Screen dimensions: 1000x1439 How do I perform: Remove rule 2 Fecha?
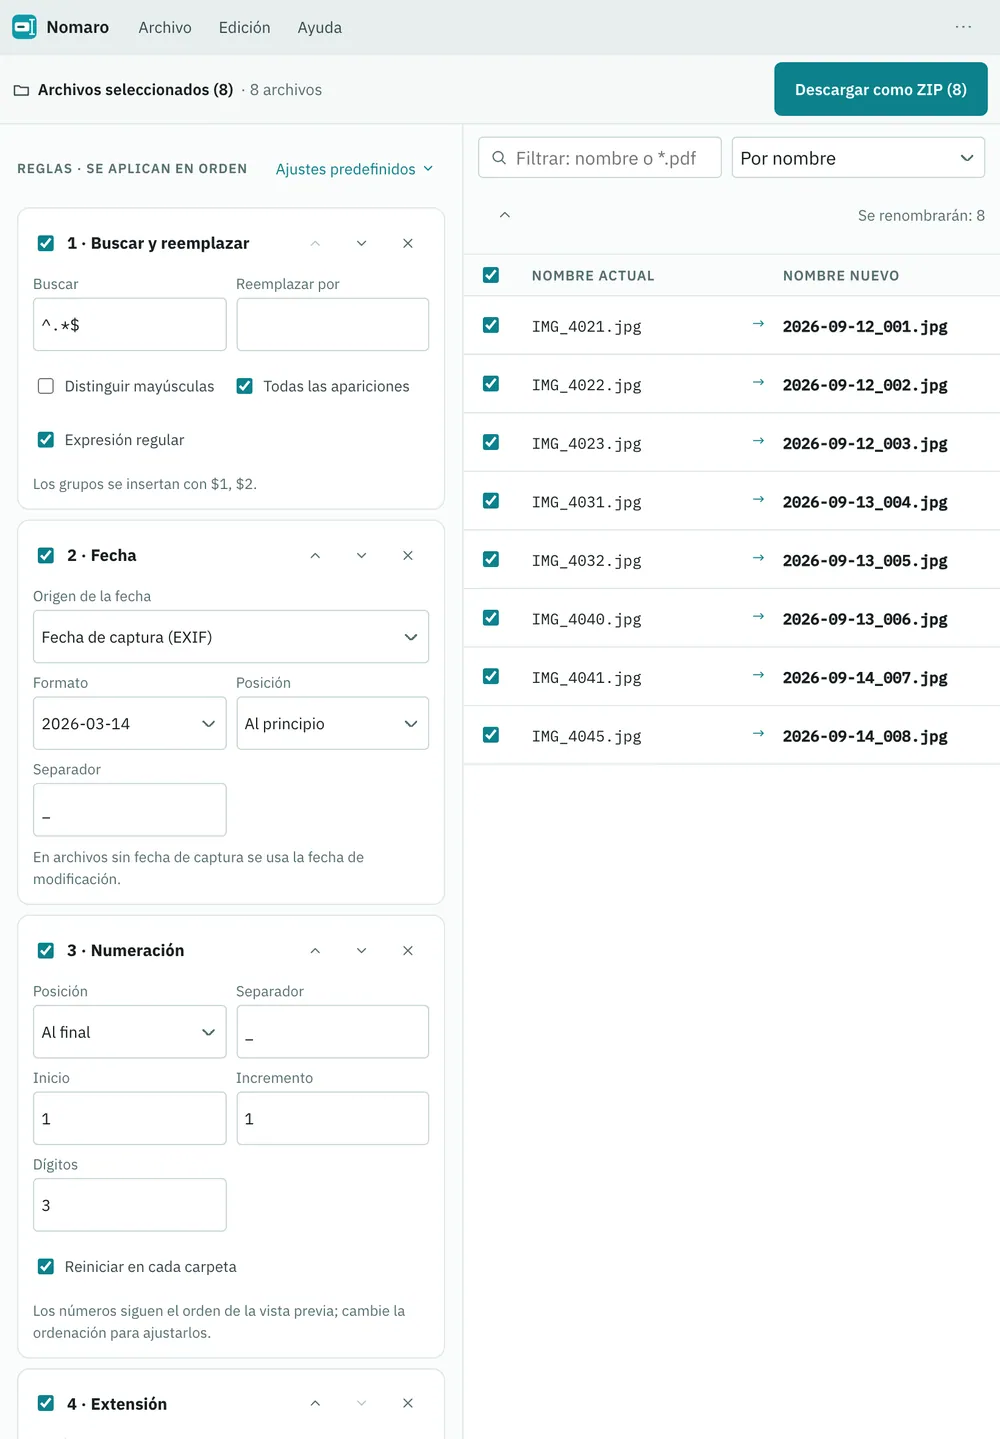tap(408, 555)
